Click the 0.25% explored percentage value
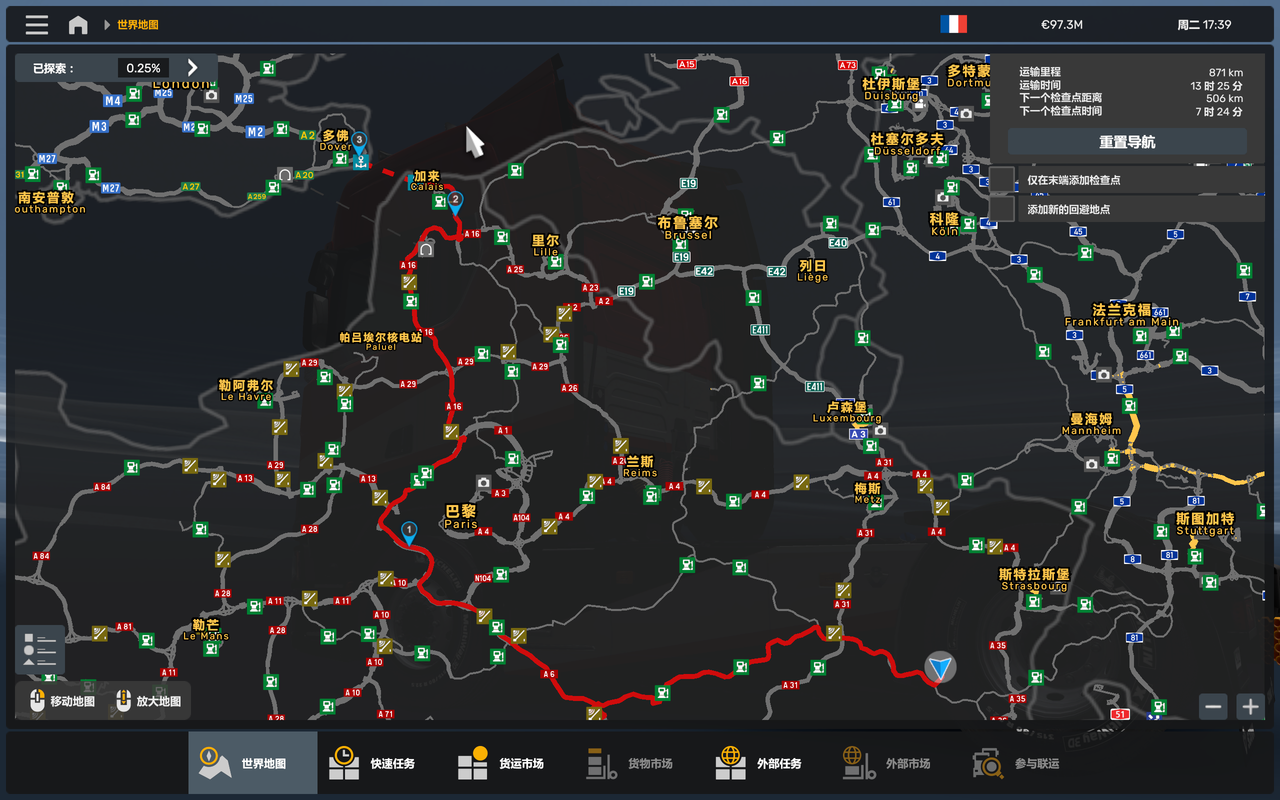Image resolution: width=1280 pixels, height=800 pixels. (143, 68)
